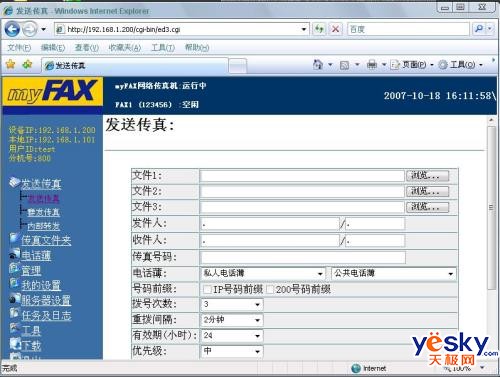Viewport: 500px width, 377px height.
Task: Click the 群发传真 sidebar sub-link
Action: click(44, 212)
